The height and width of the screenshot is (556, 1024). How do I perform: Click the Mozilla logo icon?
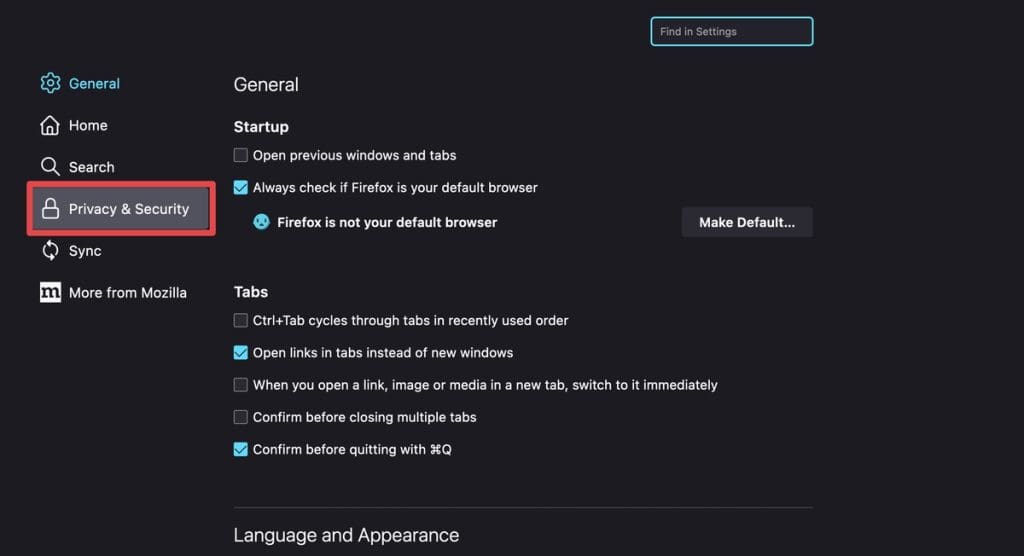(50, 293)
